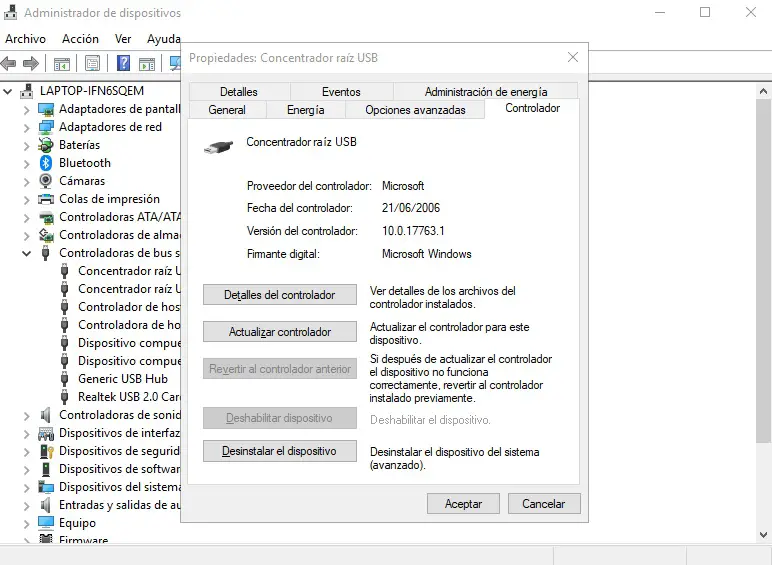The image size is (772, 565).
Task: Click the Adaptadores de red icon
Action: coord(46,127)
